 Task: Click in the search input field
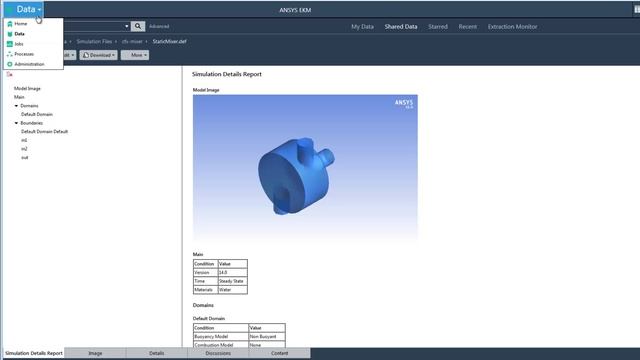93,26
